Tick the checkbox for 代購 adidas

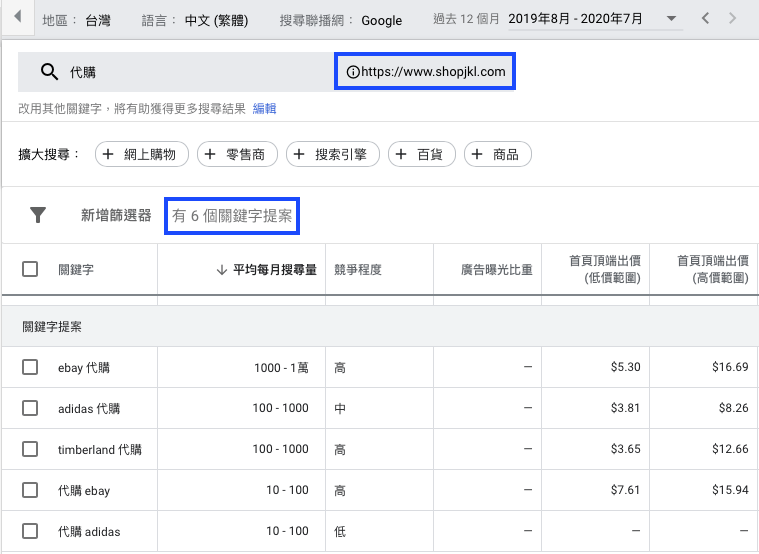click(30, 531)
